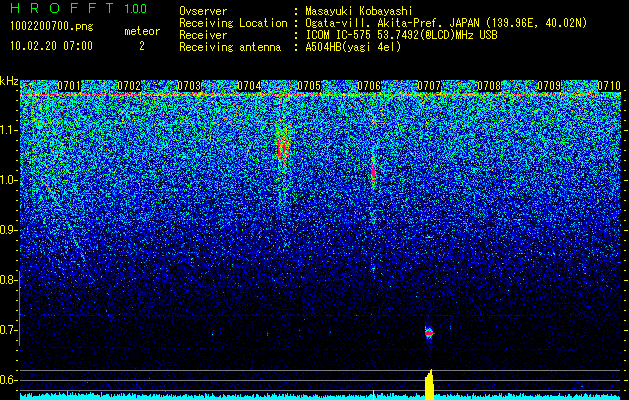Click the 0707 time marker
The image size is (629, 400).
pyautogui.click(x=429, y=86)
